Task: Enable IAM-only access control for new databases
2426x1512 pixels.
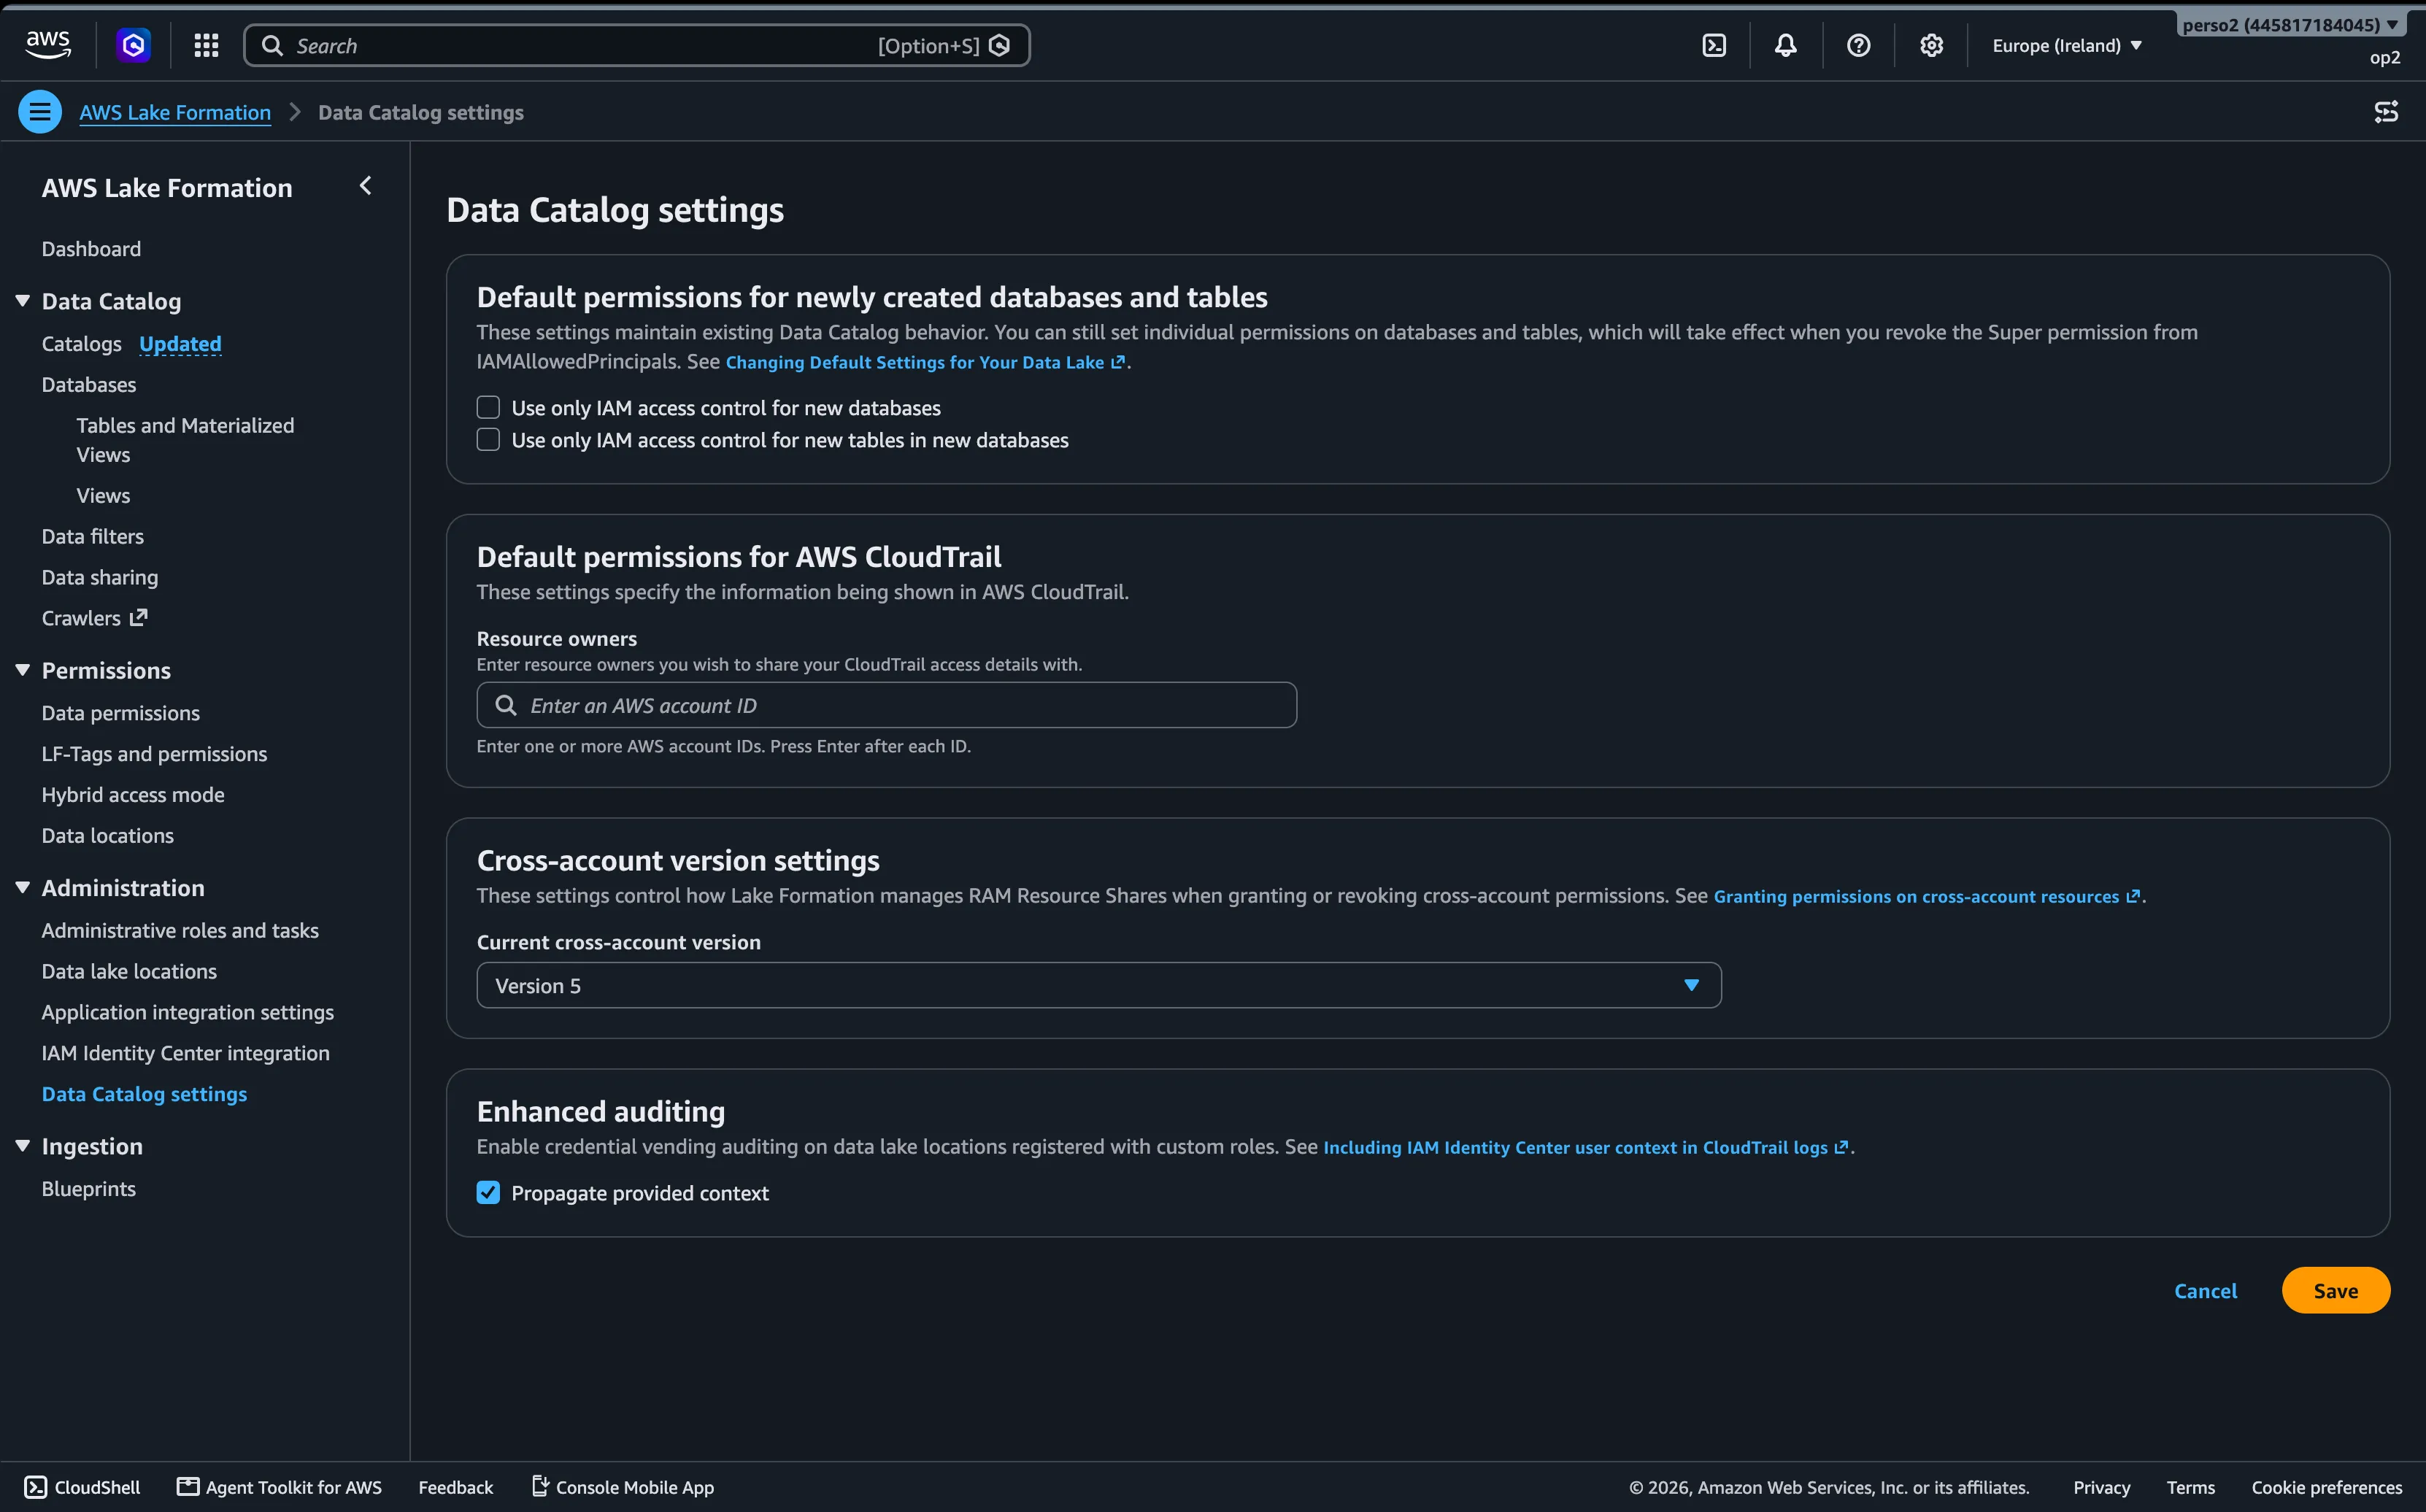Action: point(488,407)
